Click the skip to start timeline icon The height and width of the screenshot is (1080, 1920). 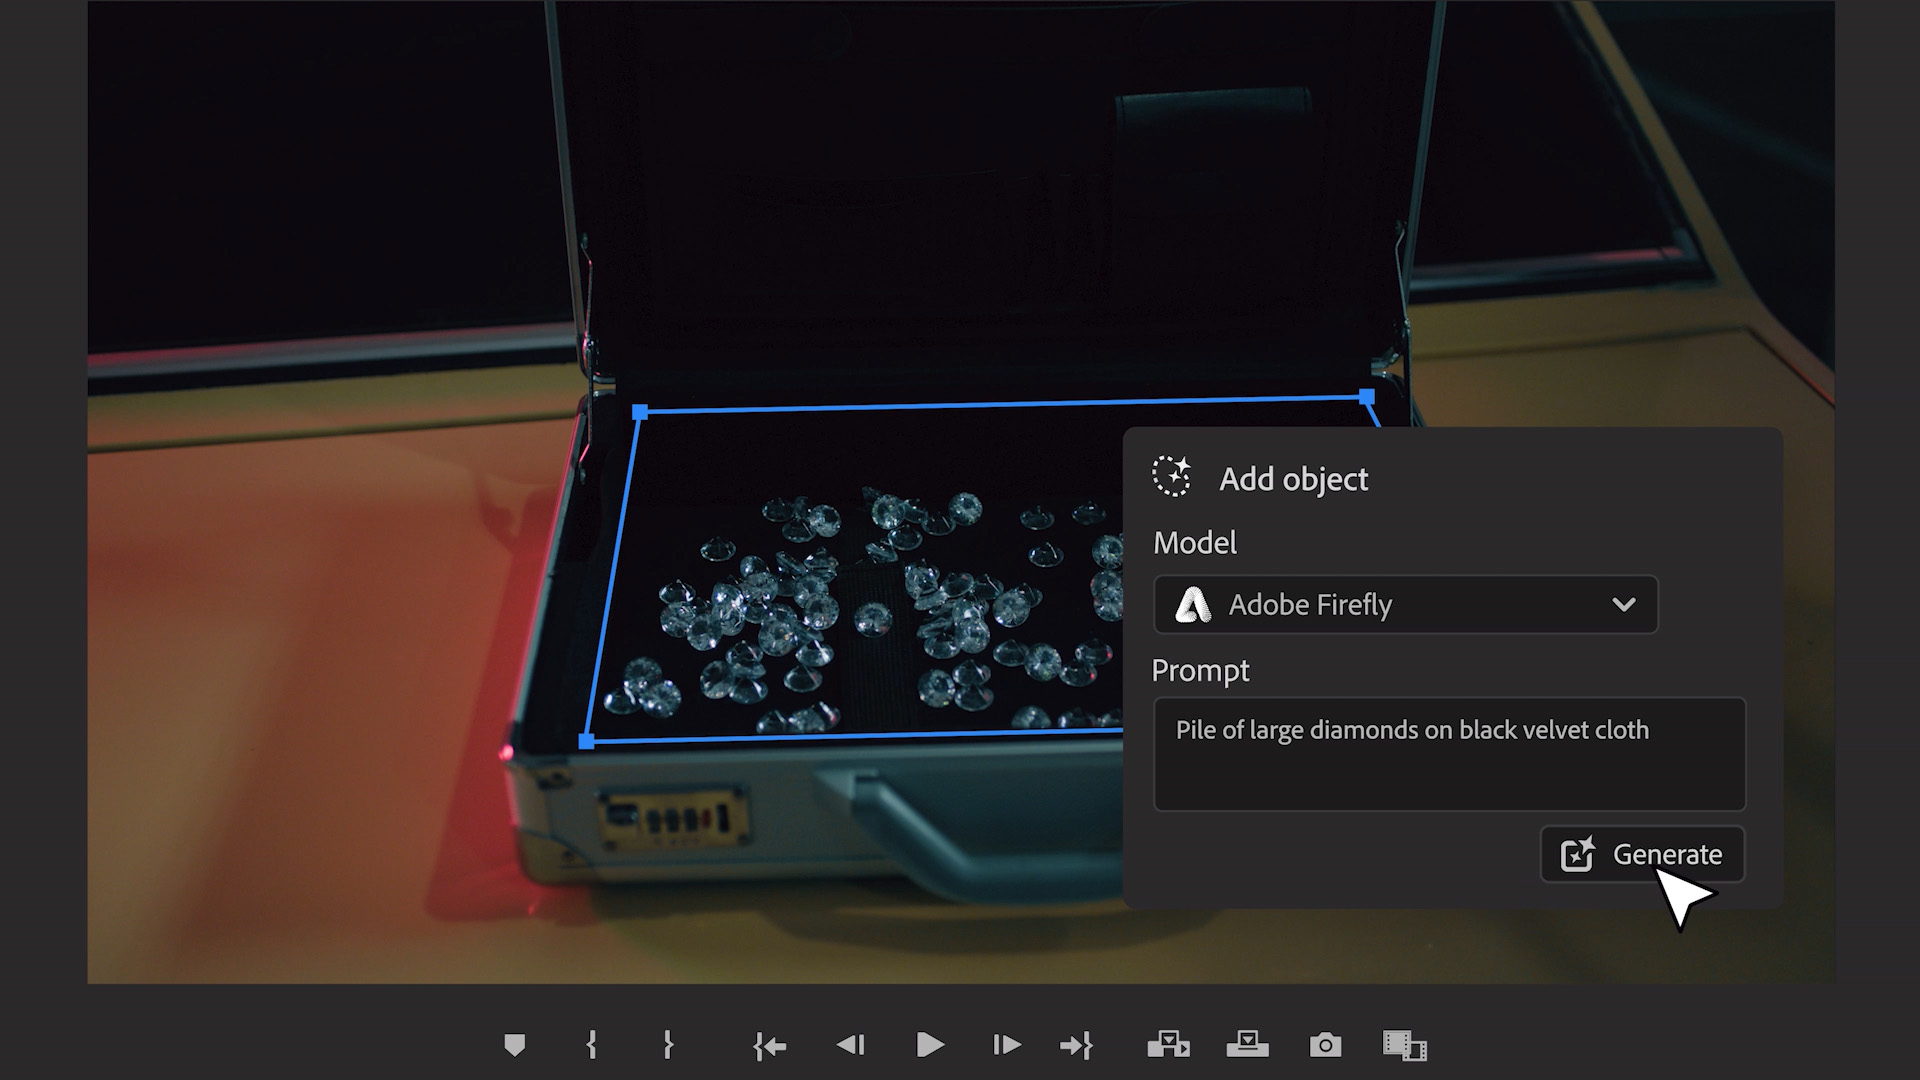coord(770,1044)
